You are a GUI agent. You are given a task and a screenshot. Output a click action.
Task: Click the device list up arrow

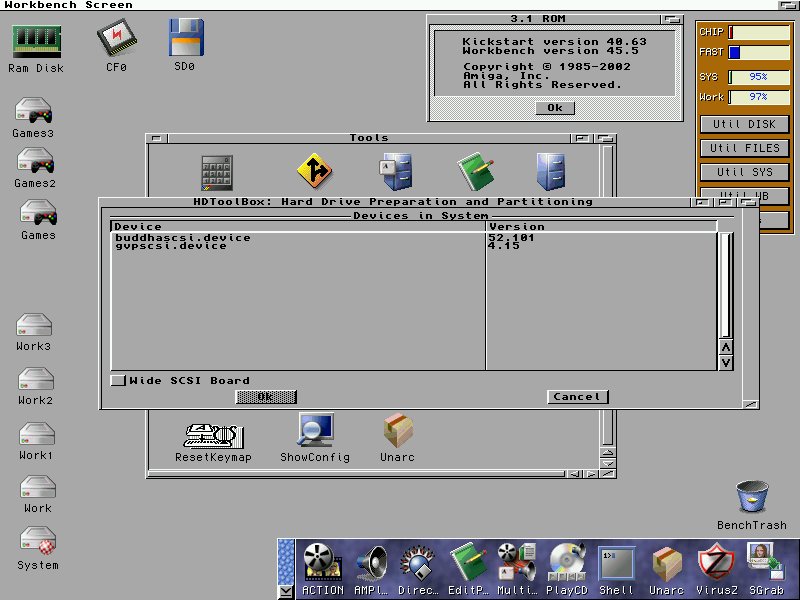[726, 347]
